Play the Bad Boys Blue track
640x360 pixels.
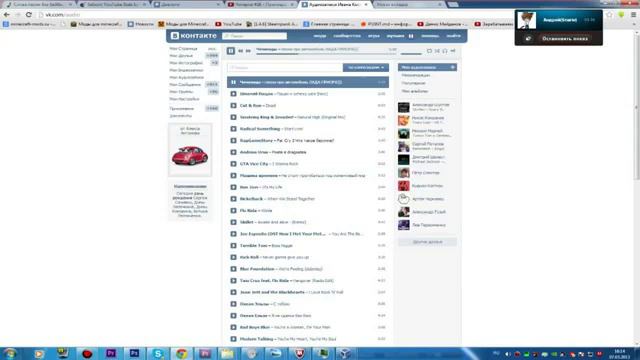233,327
